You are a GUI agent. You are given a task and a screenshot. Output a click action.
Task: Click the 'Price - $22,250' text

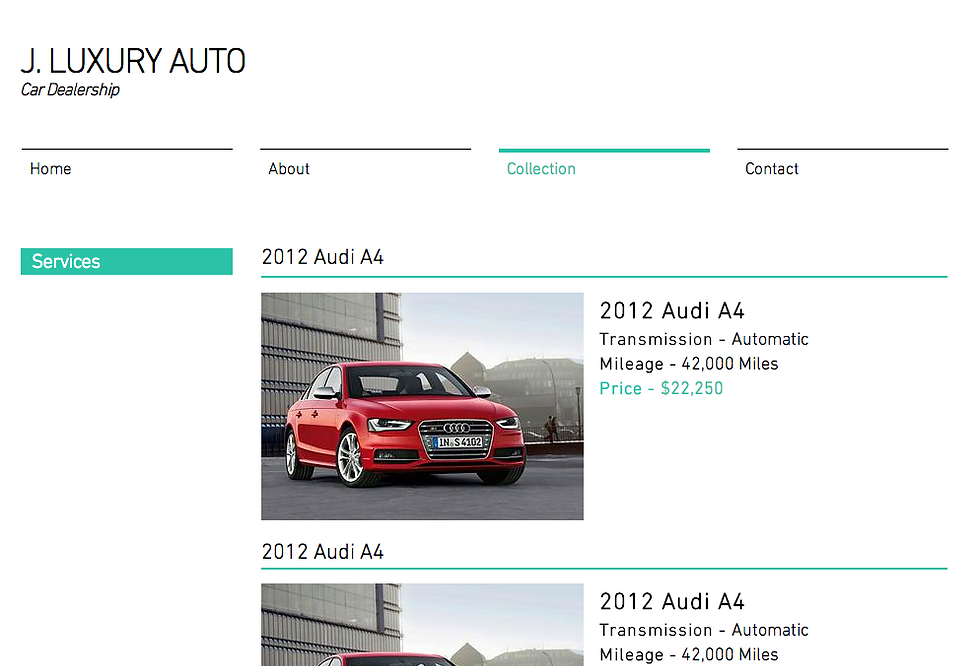(661, 389)
